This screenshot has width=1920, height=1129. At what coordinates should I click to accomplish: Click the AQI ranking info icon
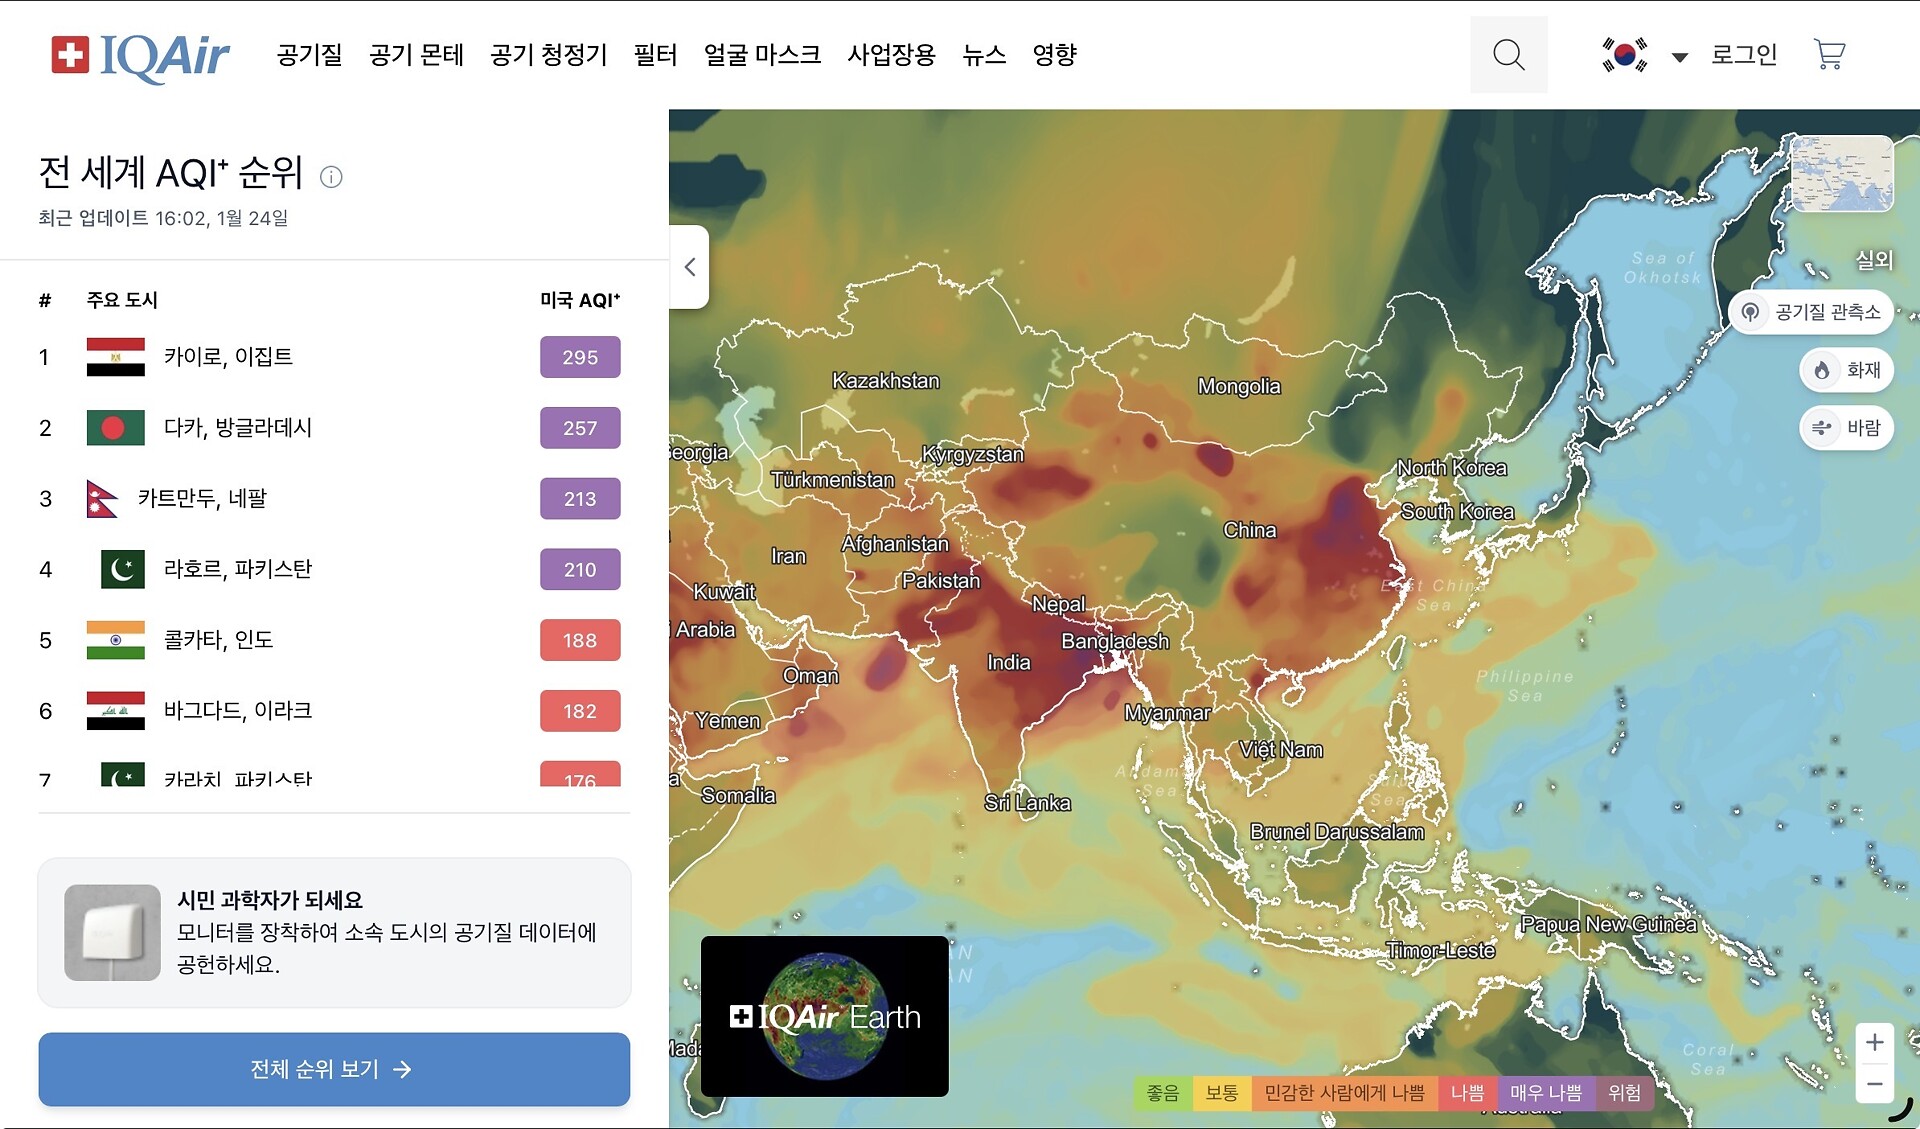point(331,177)
